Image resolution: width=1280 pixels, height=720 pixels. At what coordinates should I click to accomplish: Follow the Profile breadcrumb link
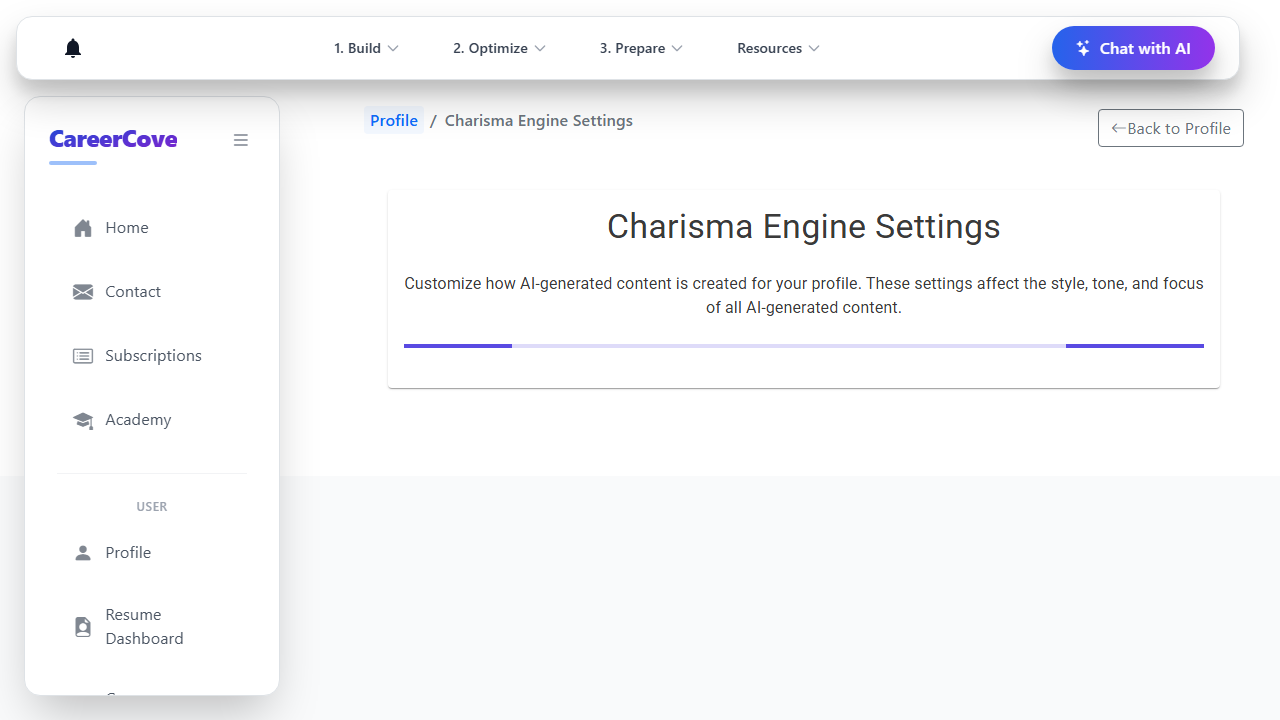394,121
